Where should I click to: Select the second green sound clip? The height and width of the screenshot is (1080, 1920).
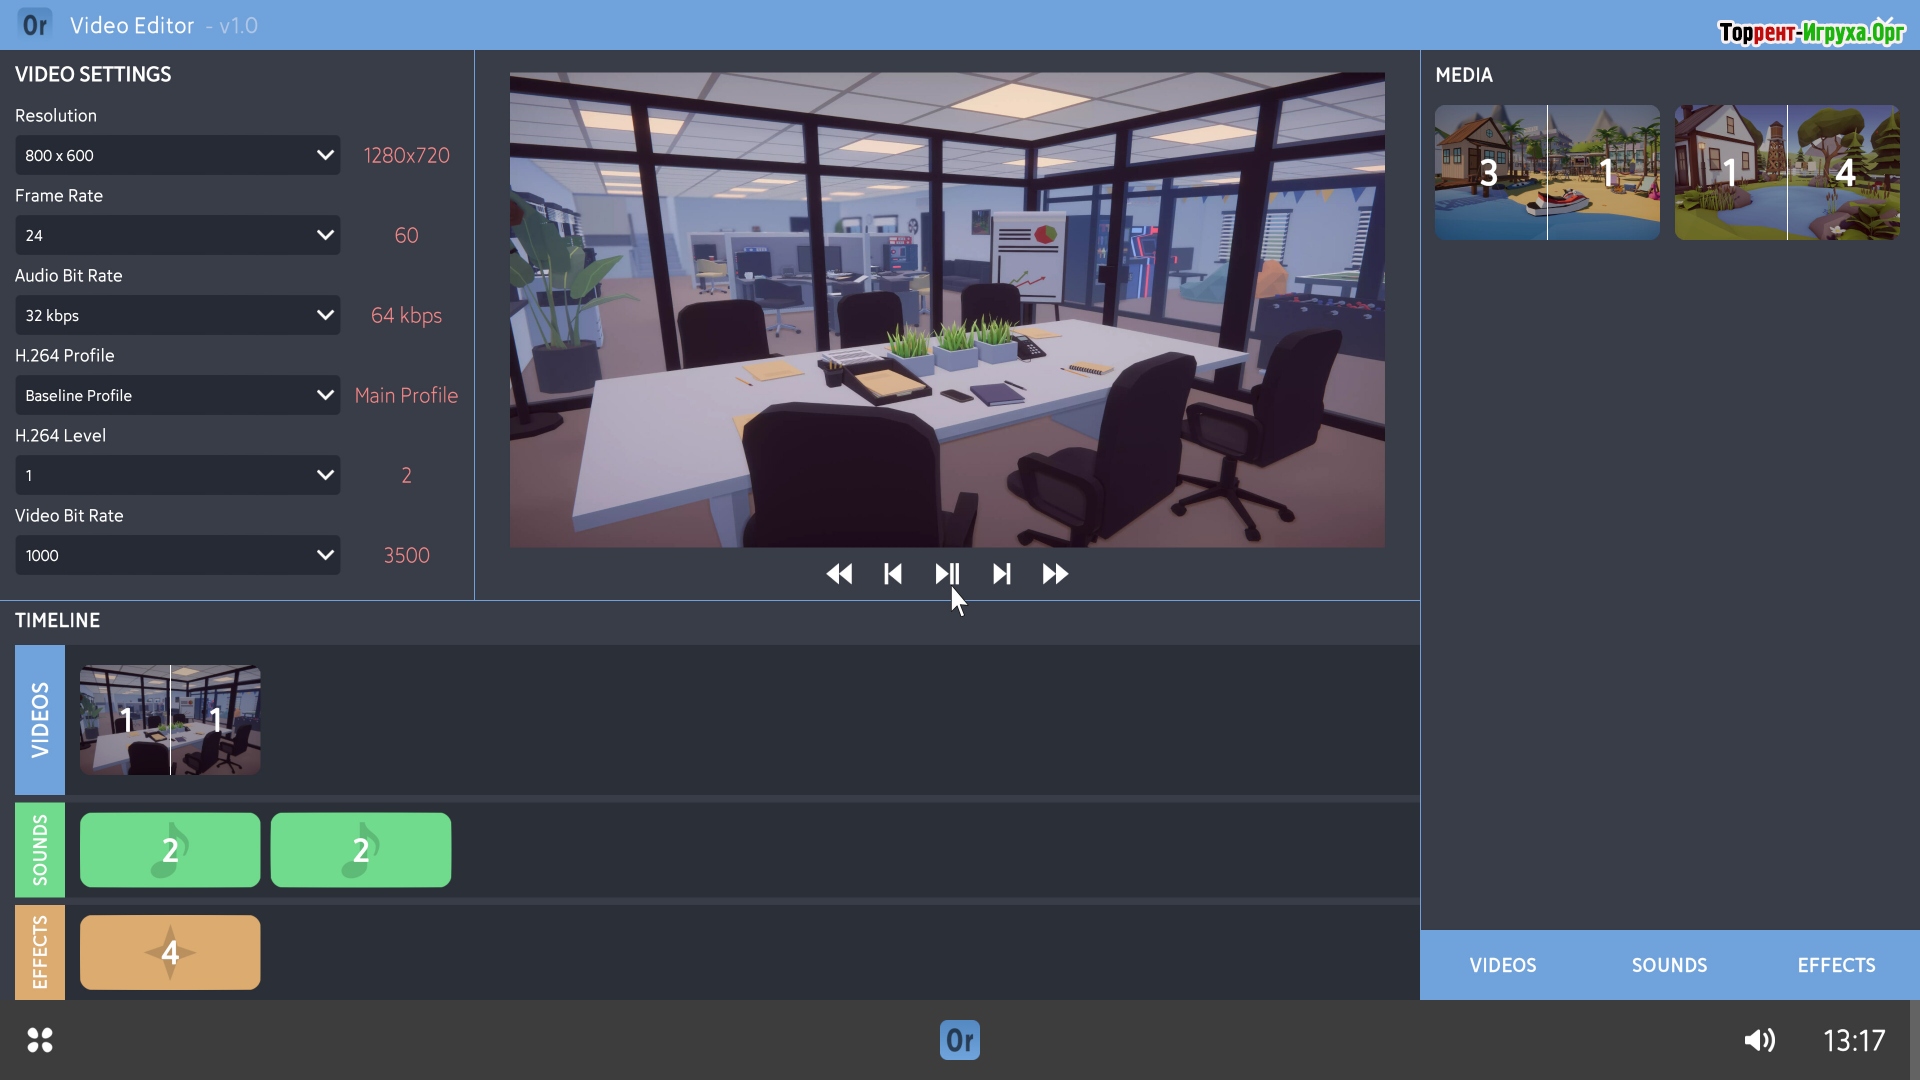(x=360, y=850)
